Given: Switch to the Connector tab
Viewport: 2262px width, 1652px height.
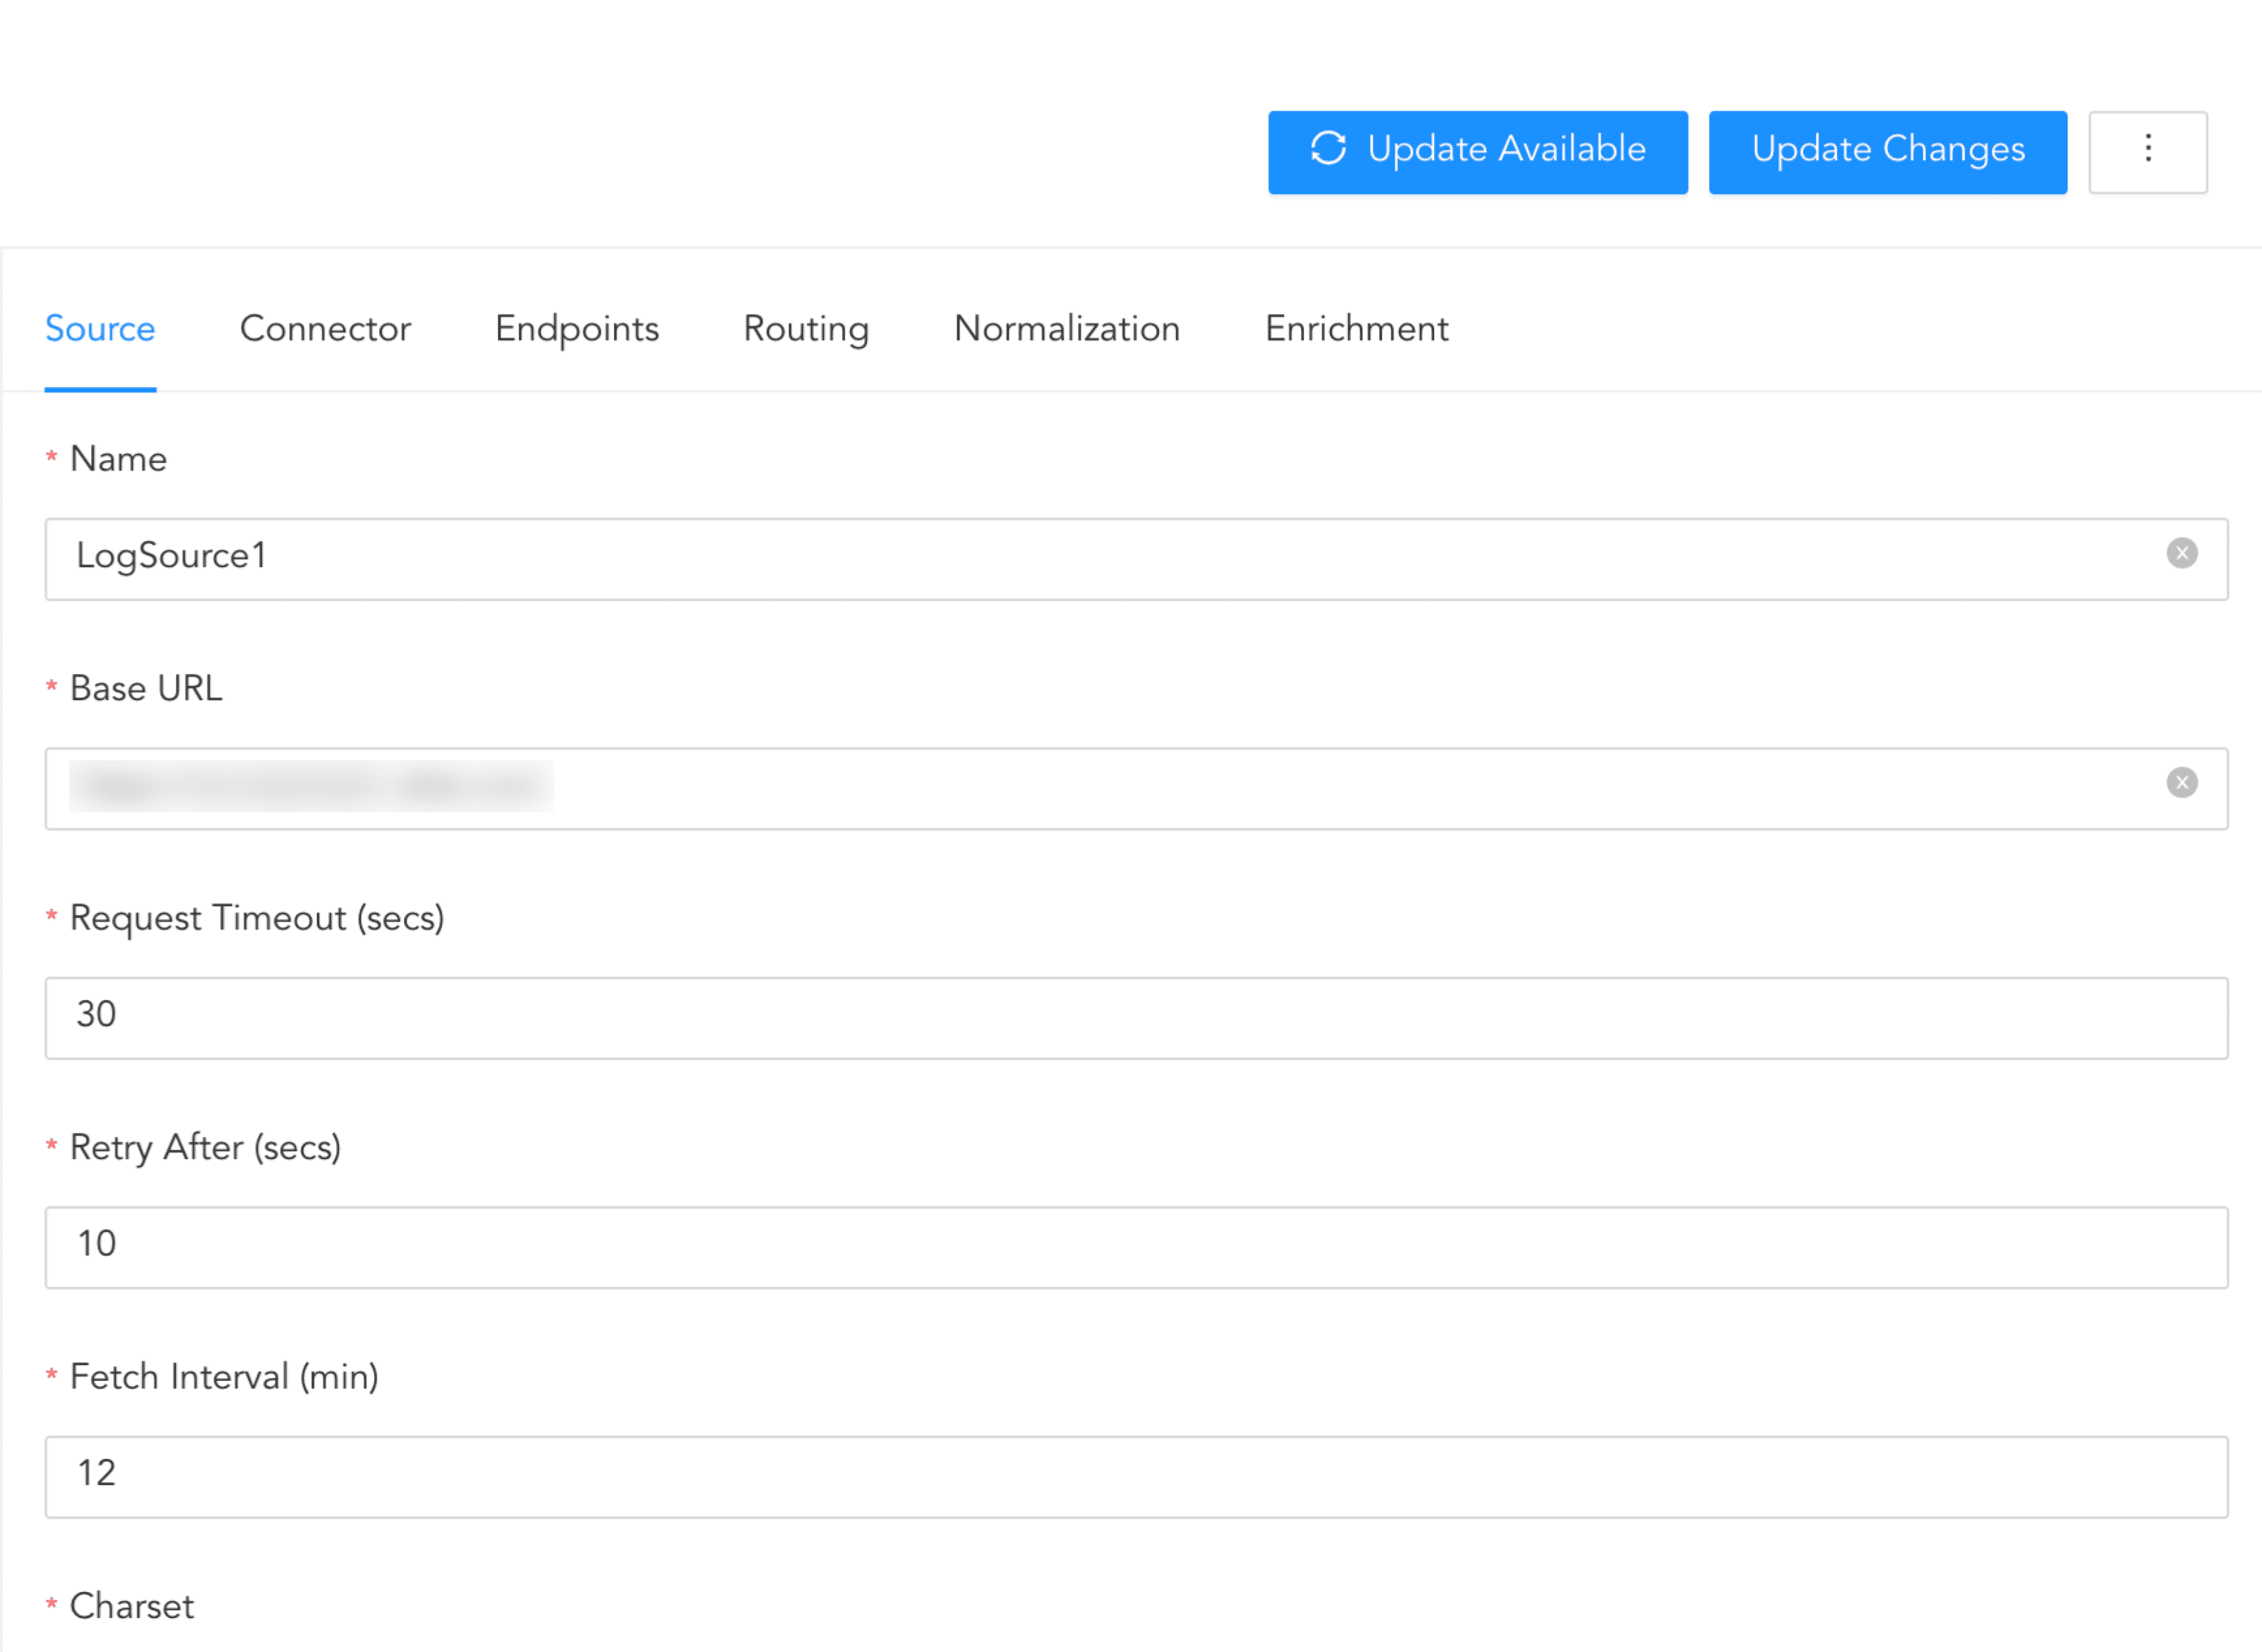Looking at the screenshot, I should [325, 329].
